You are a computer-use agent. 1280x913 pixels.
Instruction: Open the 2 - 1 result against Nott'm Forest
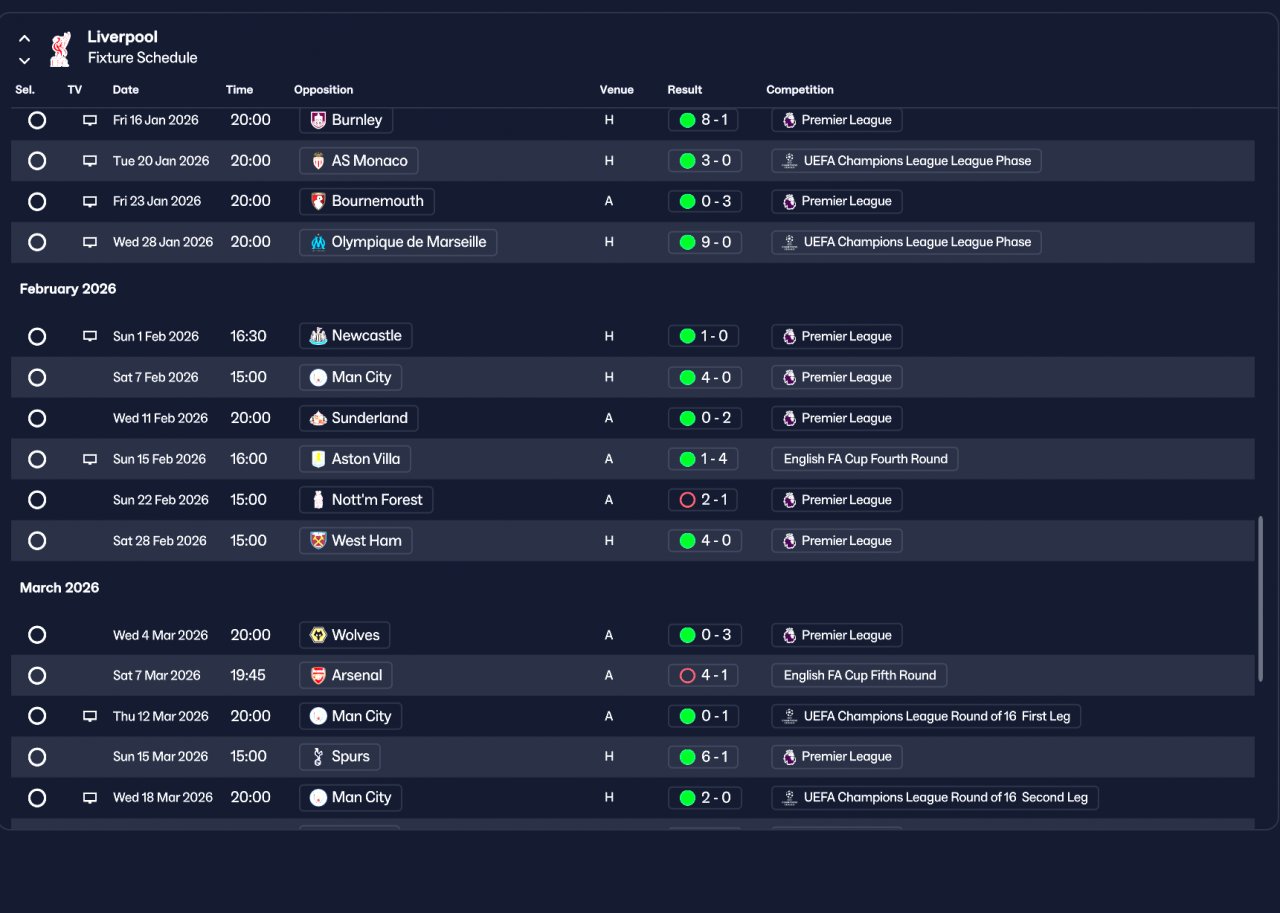(704, 500)
